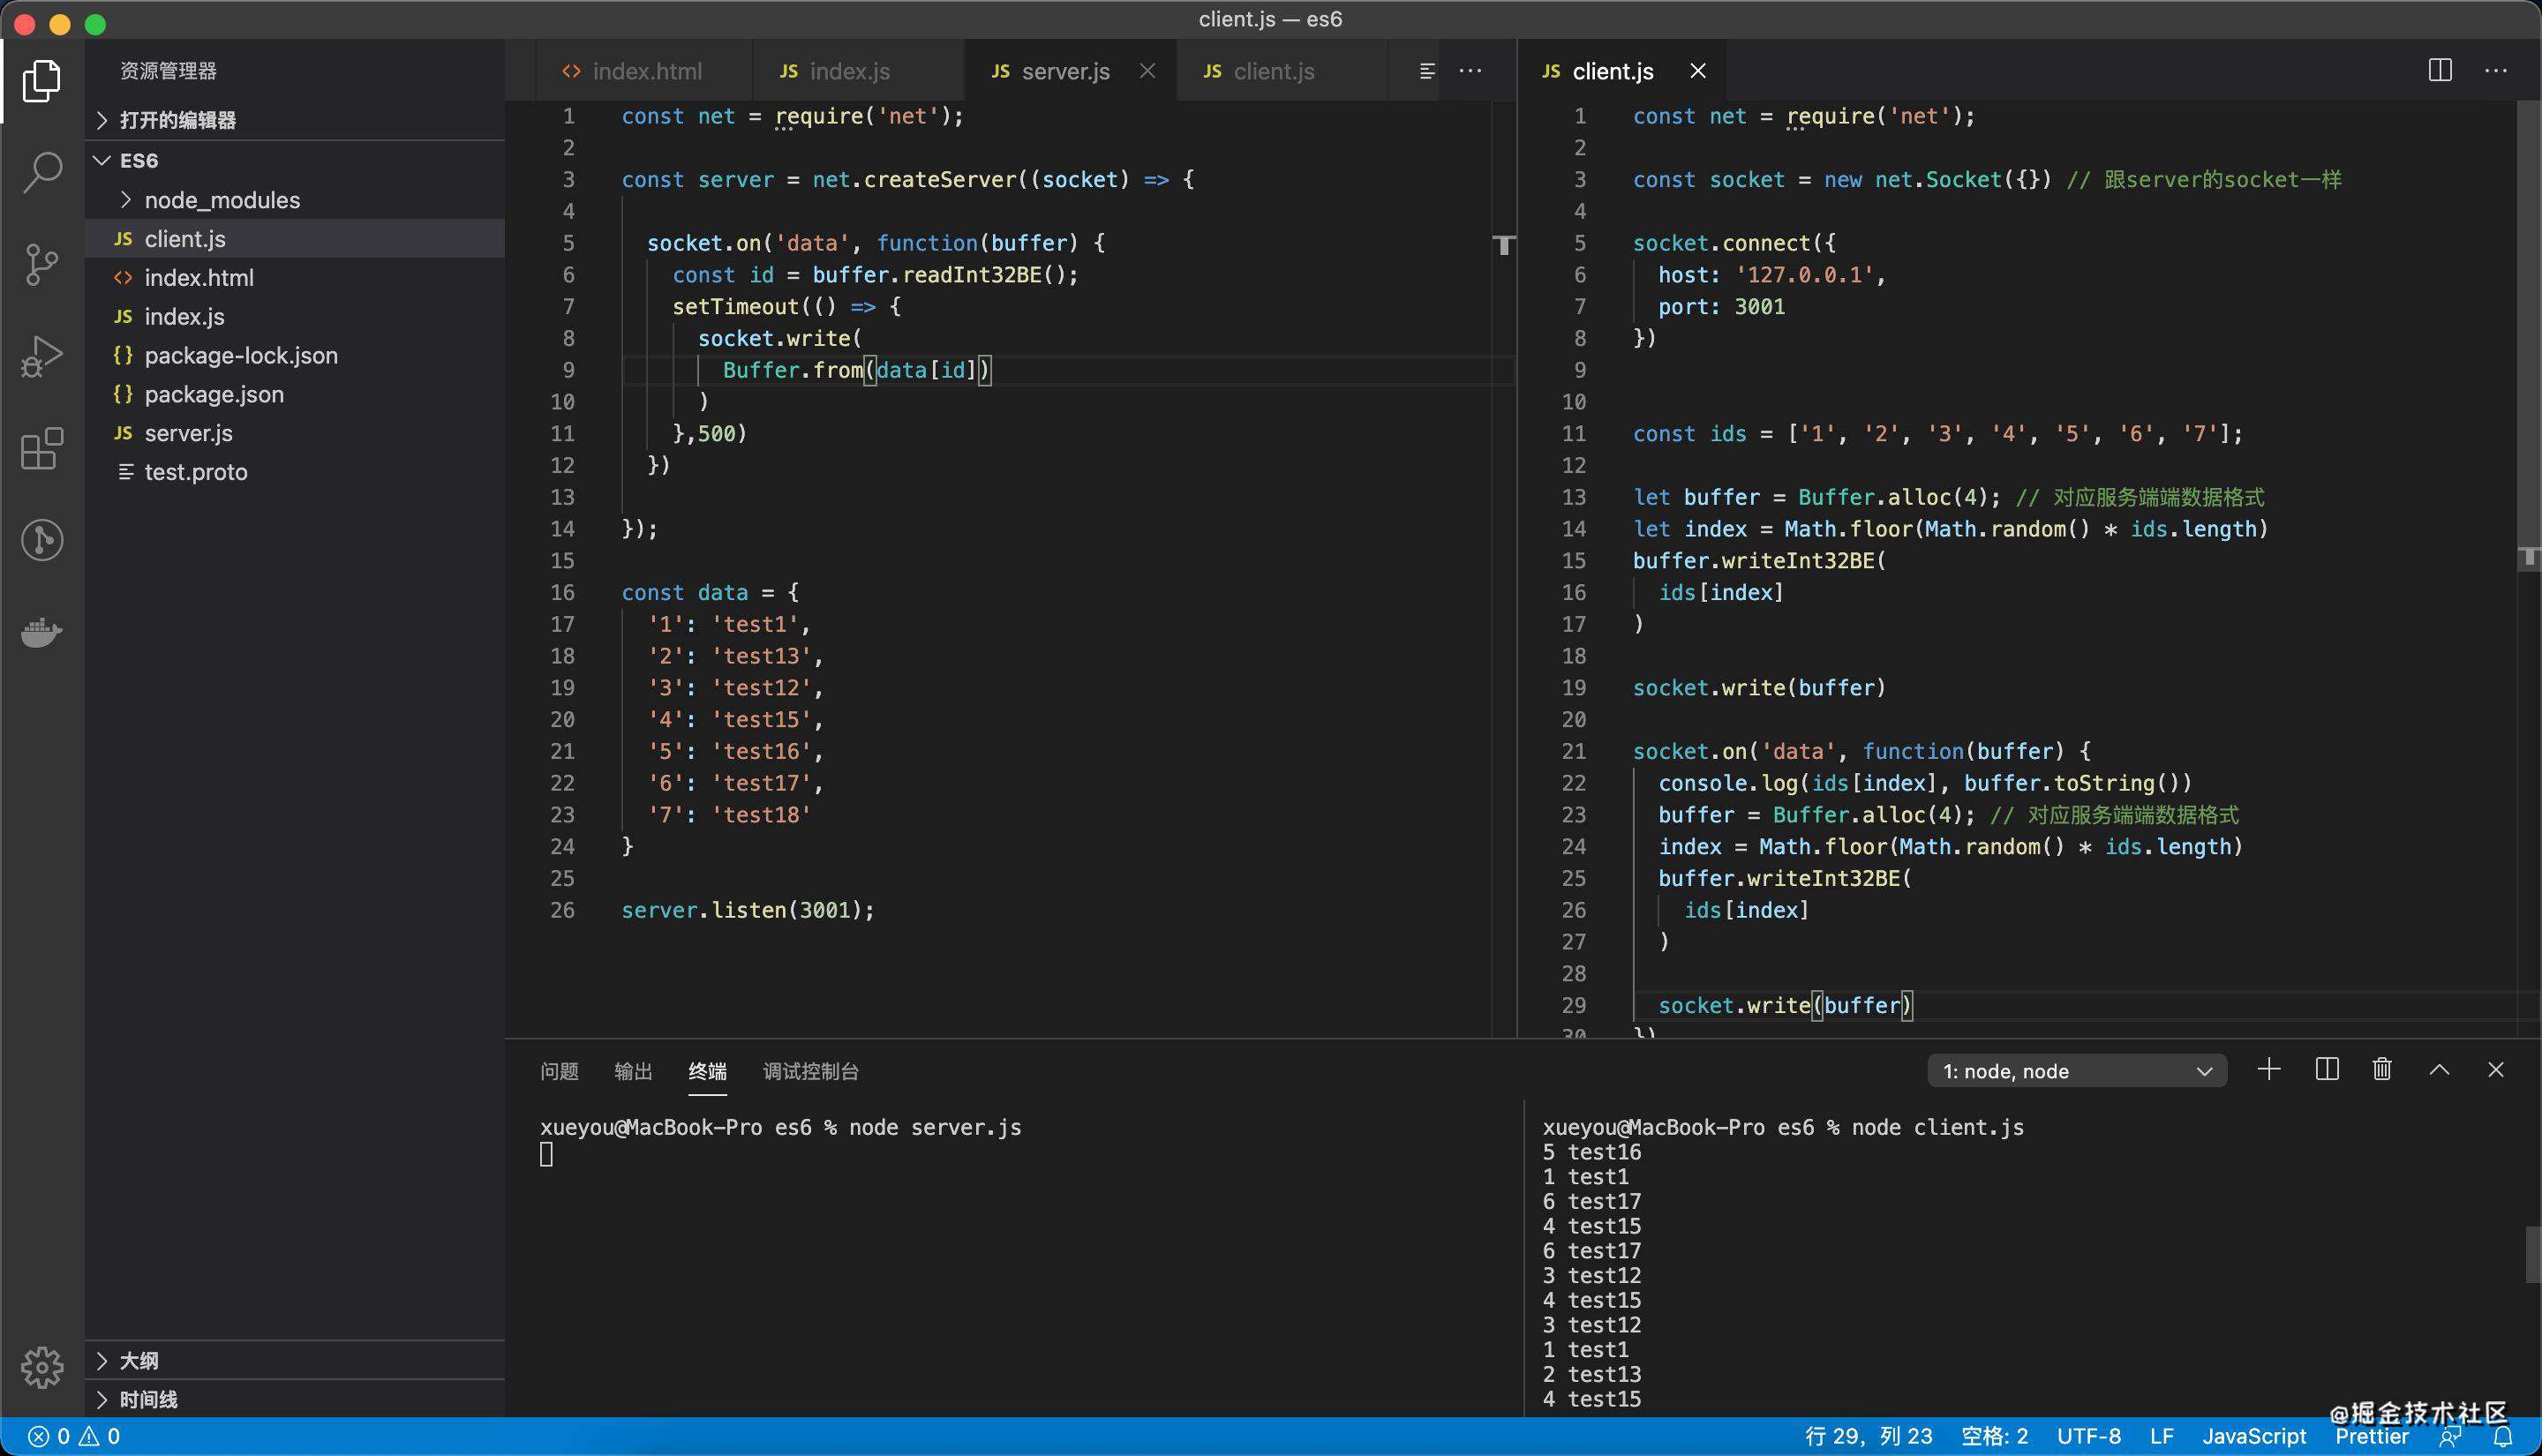Open the 输出 output panel tab

[633, 1071]
